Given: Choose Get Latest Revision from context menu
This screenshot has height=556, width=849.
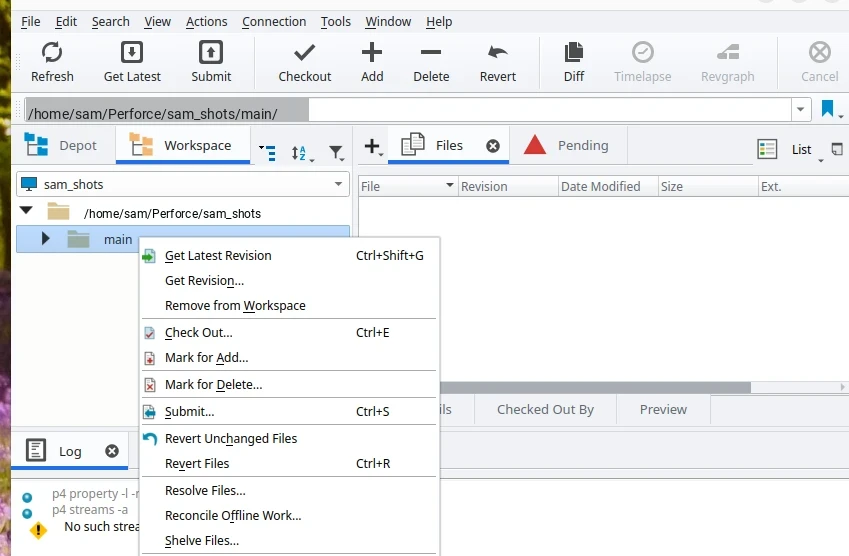Looking at the screenshot, I should click(289, 256).
